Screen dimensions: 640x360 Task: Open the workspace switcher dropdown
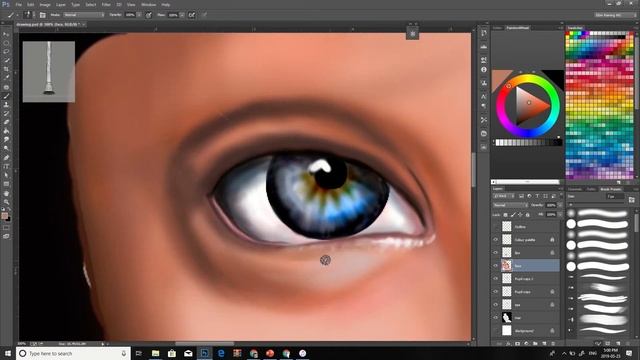coord(615,15)
